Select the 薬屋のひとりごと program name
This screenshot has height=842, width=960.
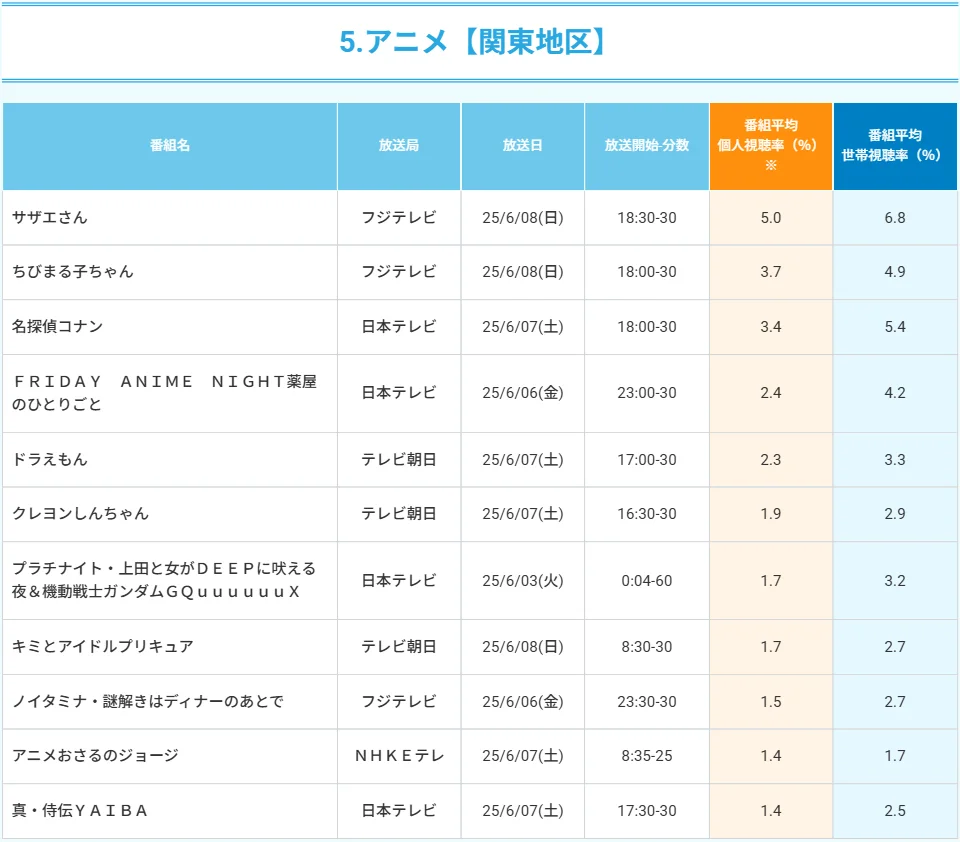coord(164,393)
